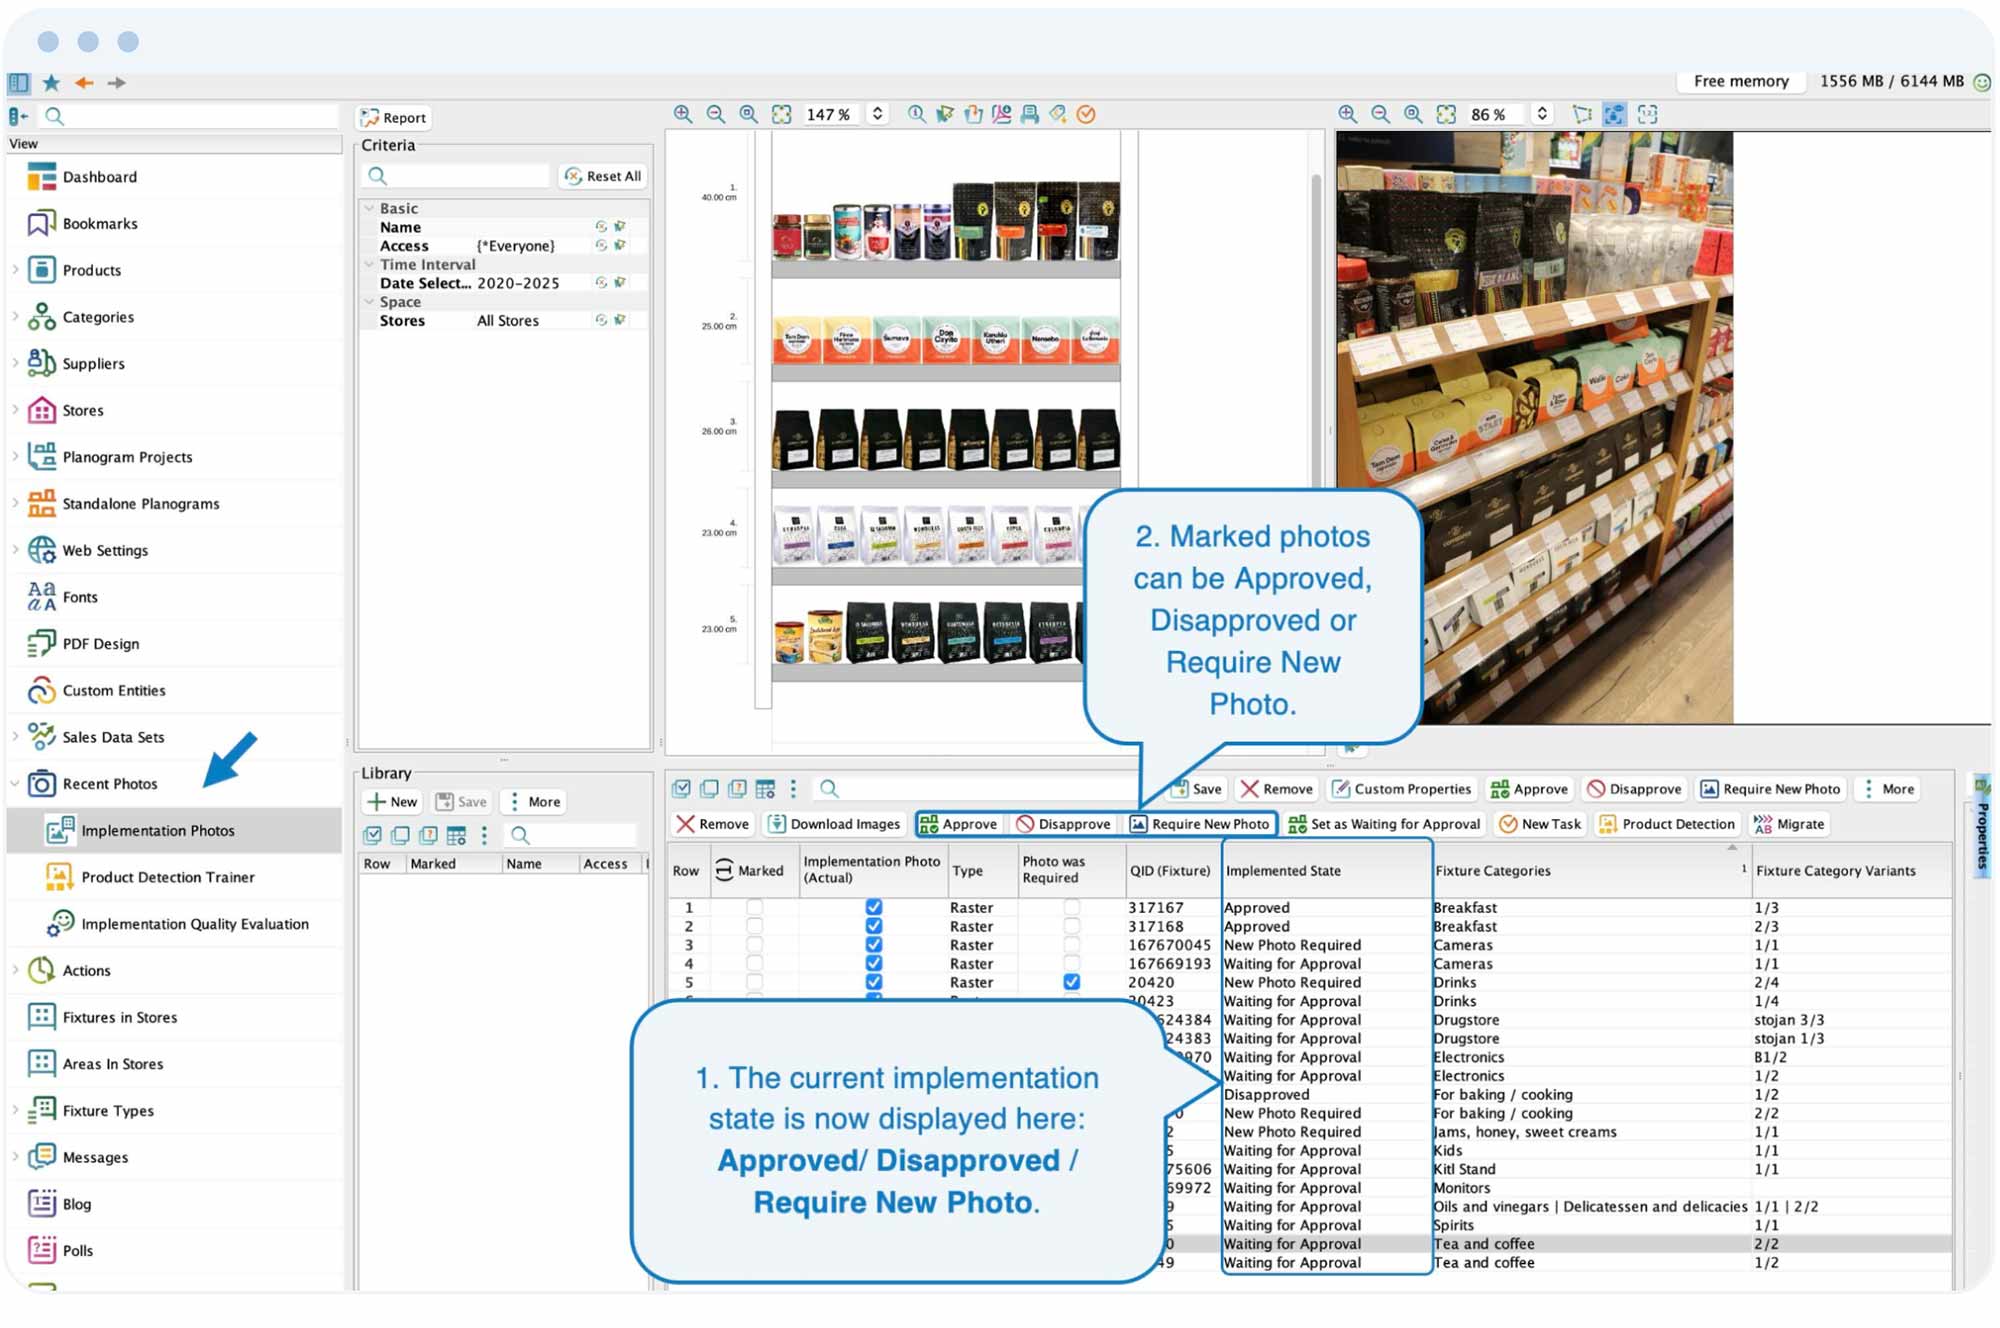
Task: Zoom in on the planogram view
Action: point(683,114)
